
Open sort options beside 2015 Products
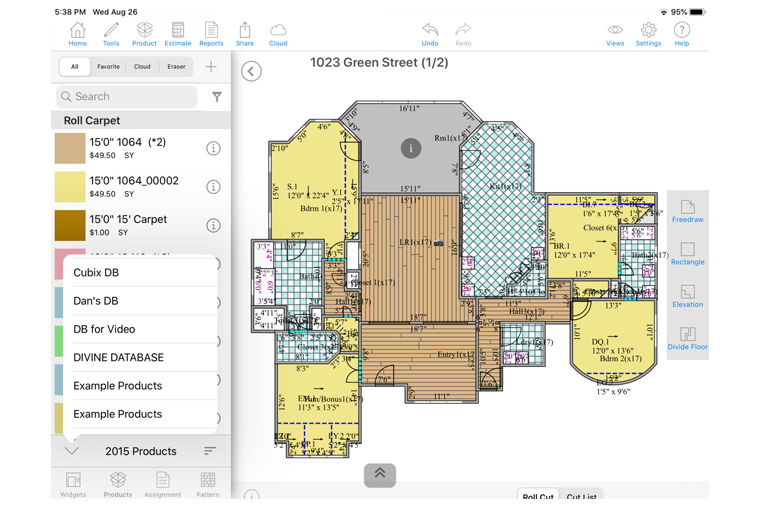click(x=210, y=451)
